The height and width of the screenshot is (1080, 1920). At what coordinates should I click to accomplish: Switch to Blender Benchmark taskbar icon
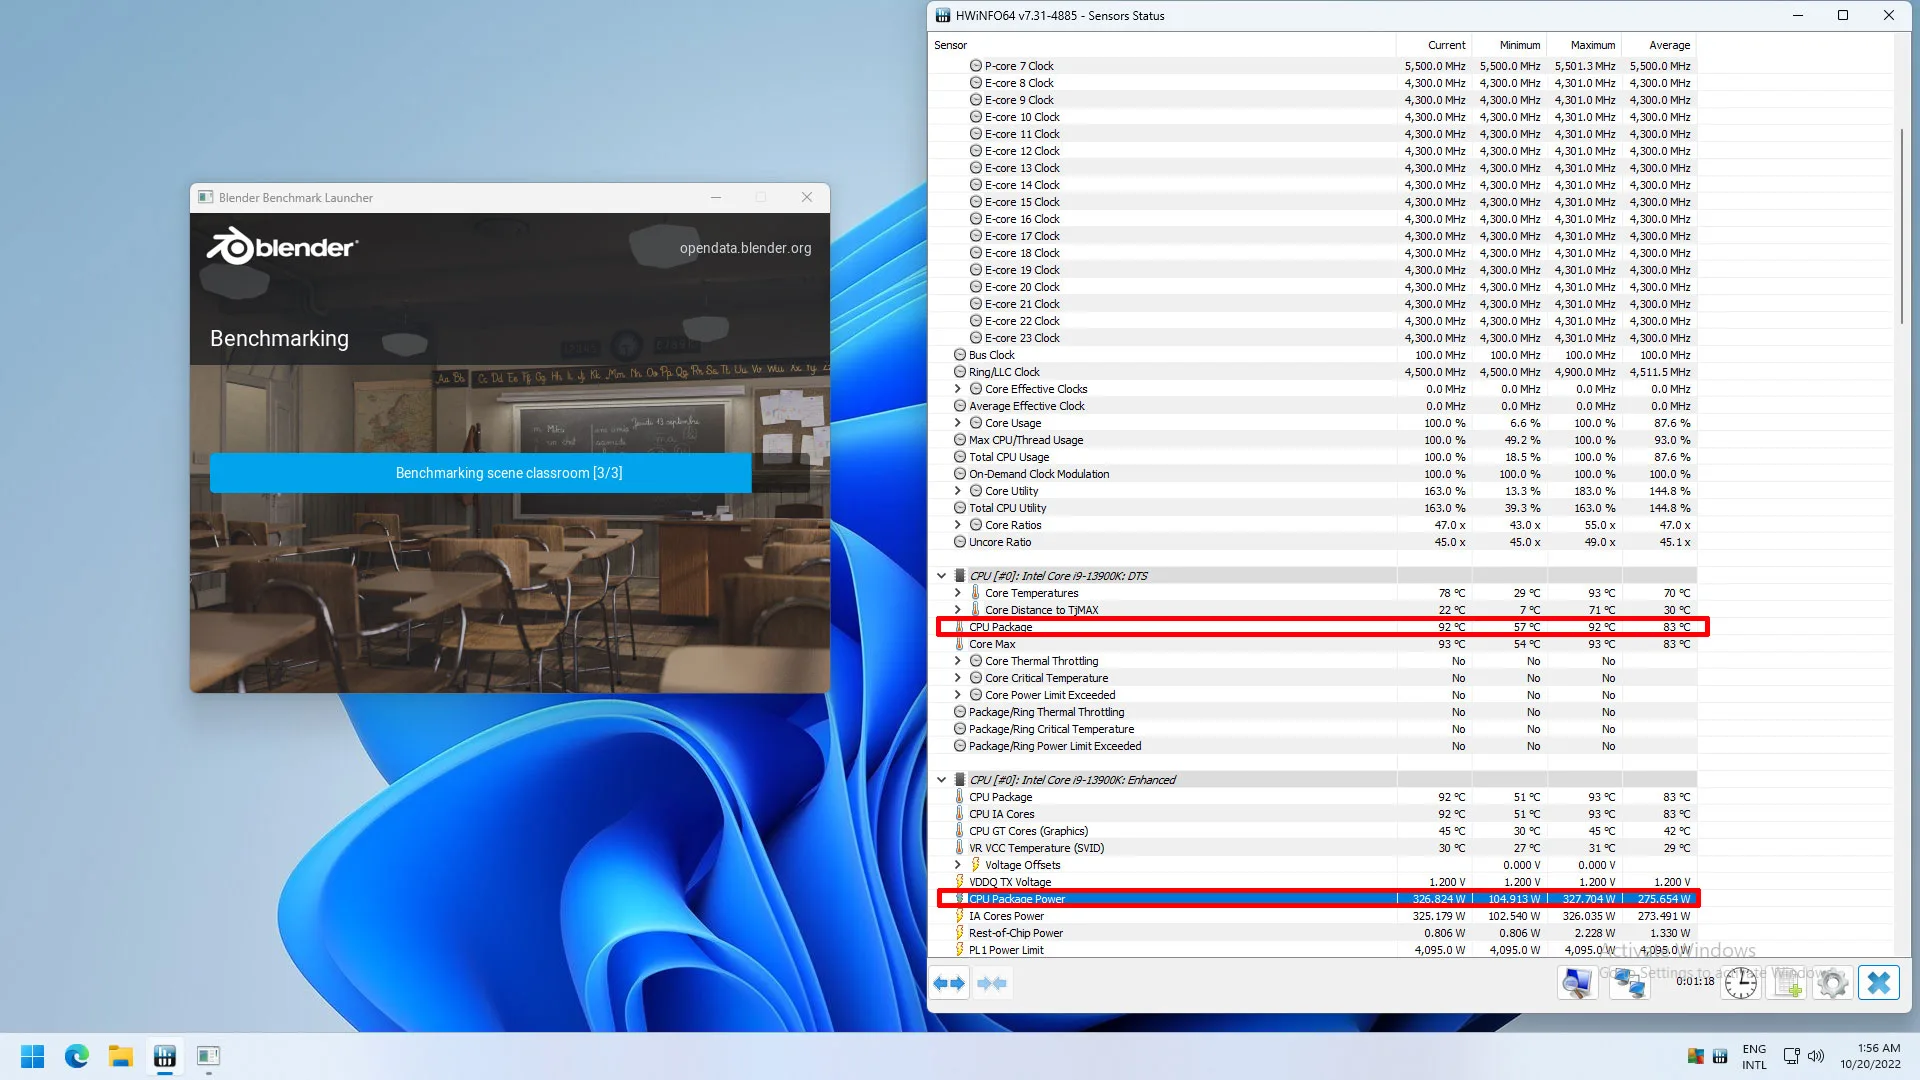click(208, 1056)
